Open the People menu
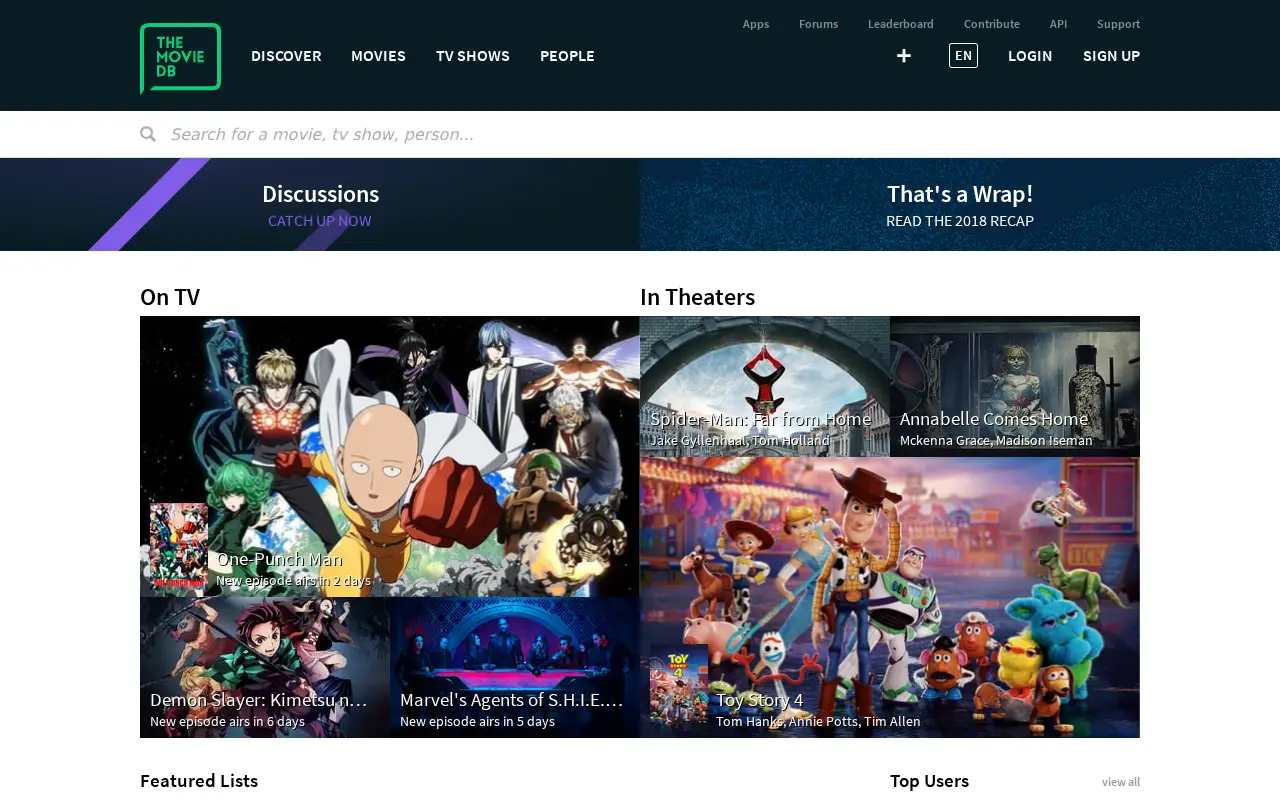 (567, 56)
